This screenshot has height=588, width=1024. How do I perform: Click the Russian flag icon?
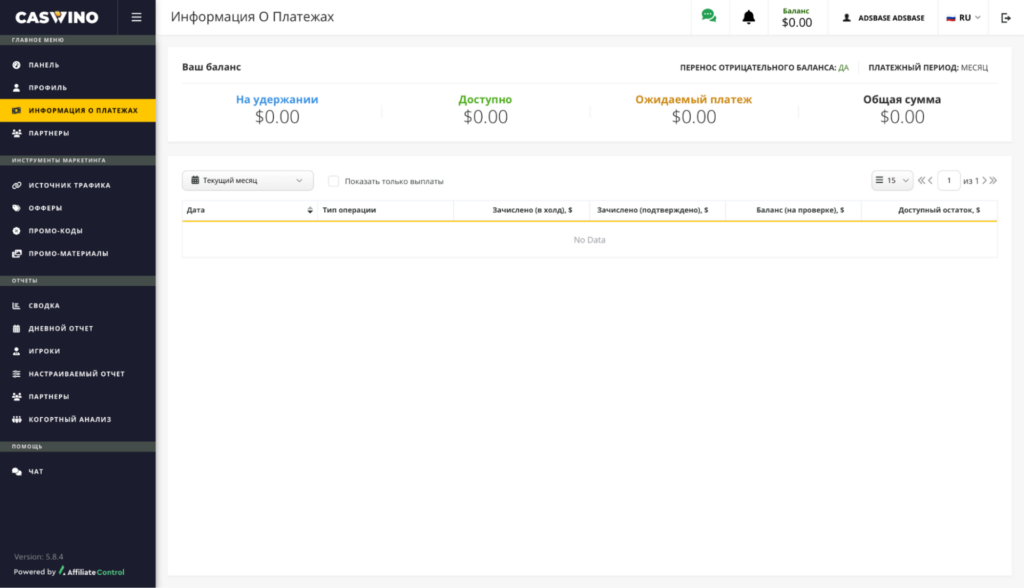pyautogui.click(x=951, y=18)
